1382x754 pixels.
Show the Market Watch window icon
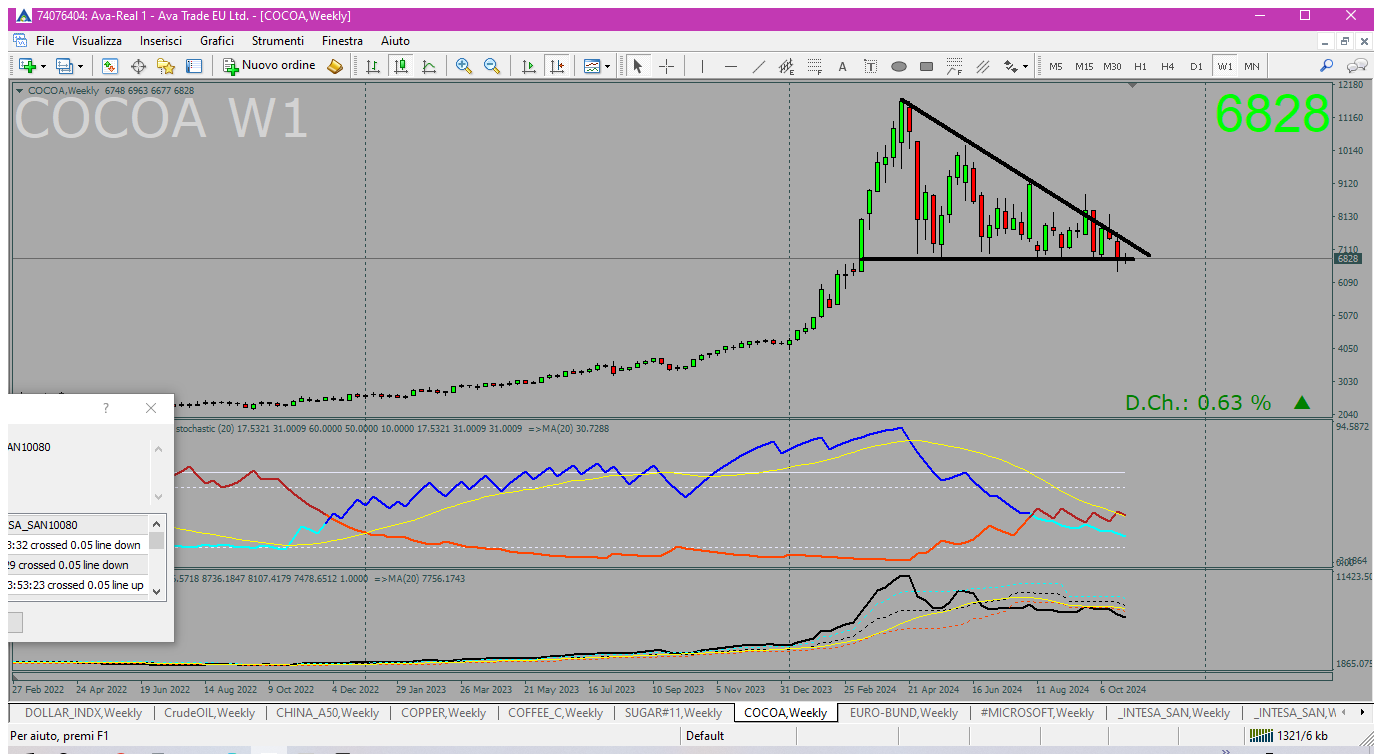110,66
